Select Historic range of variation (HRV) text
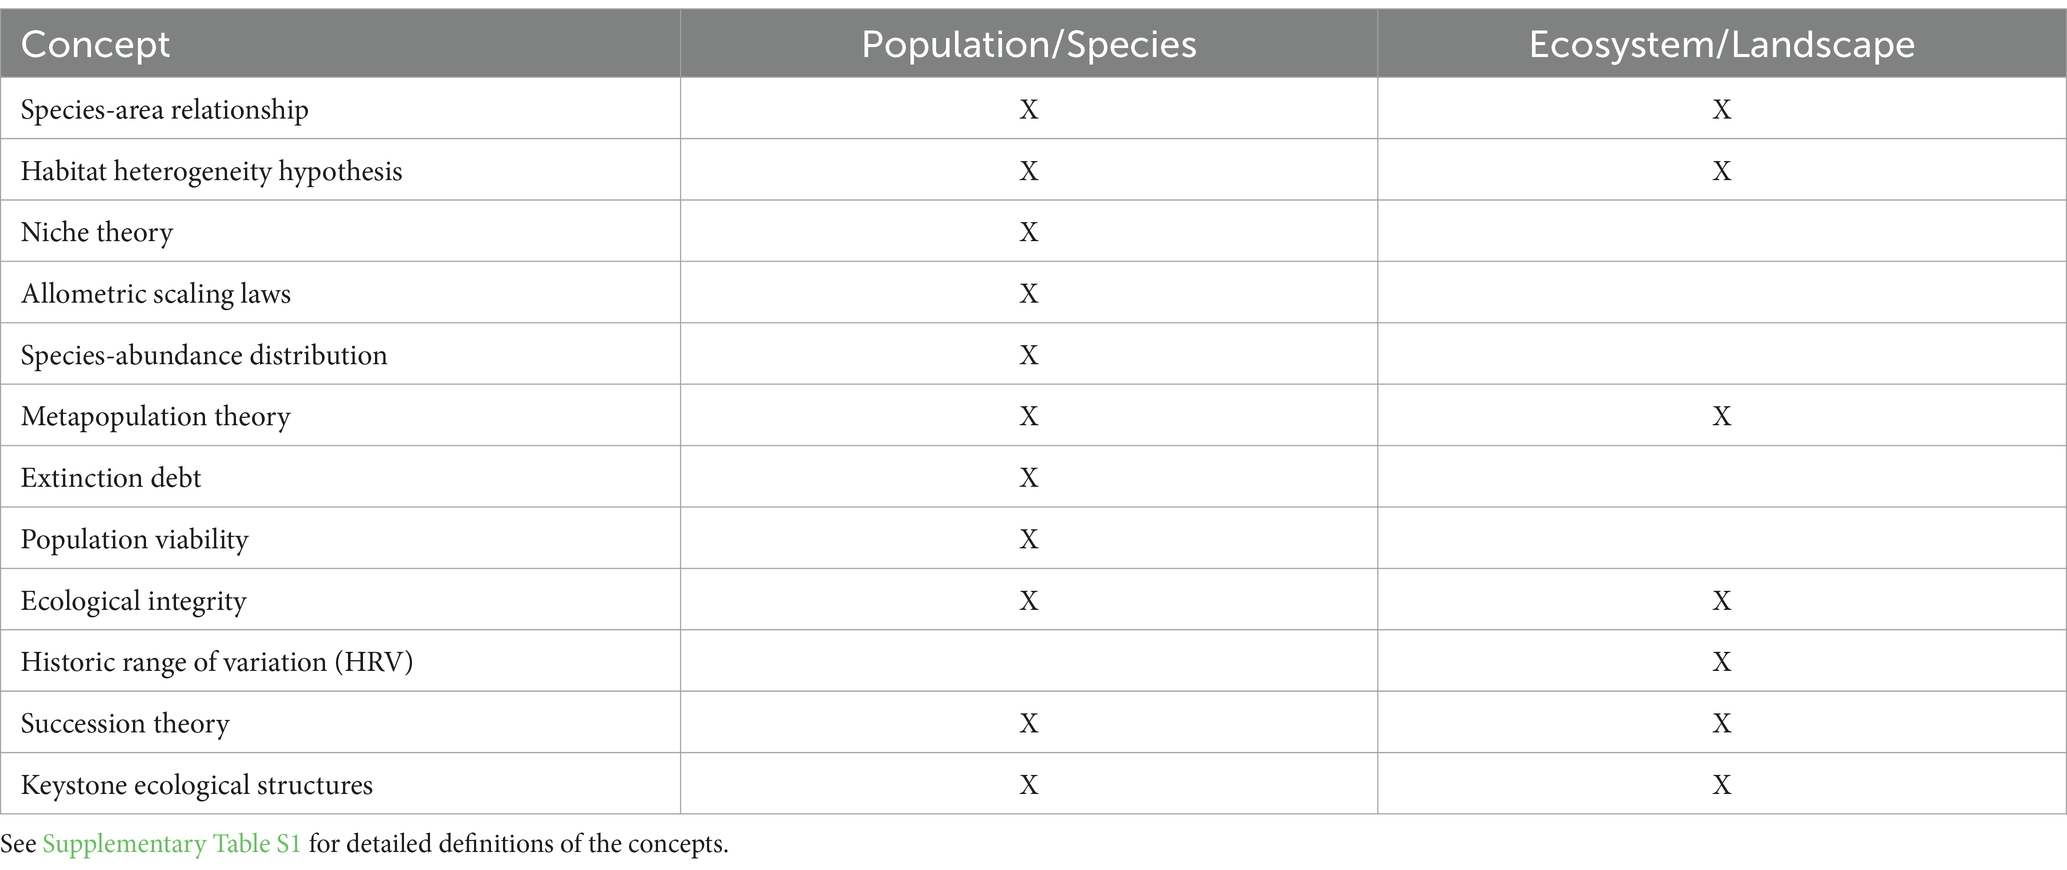The image size is (2067, 870). (x=217, y=662)
